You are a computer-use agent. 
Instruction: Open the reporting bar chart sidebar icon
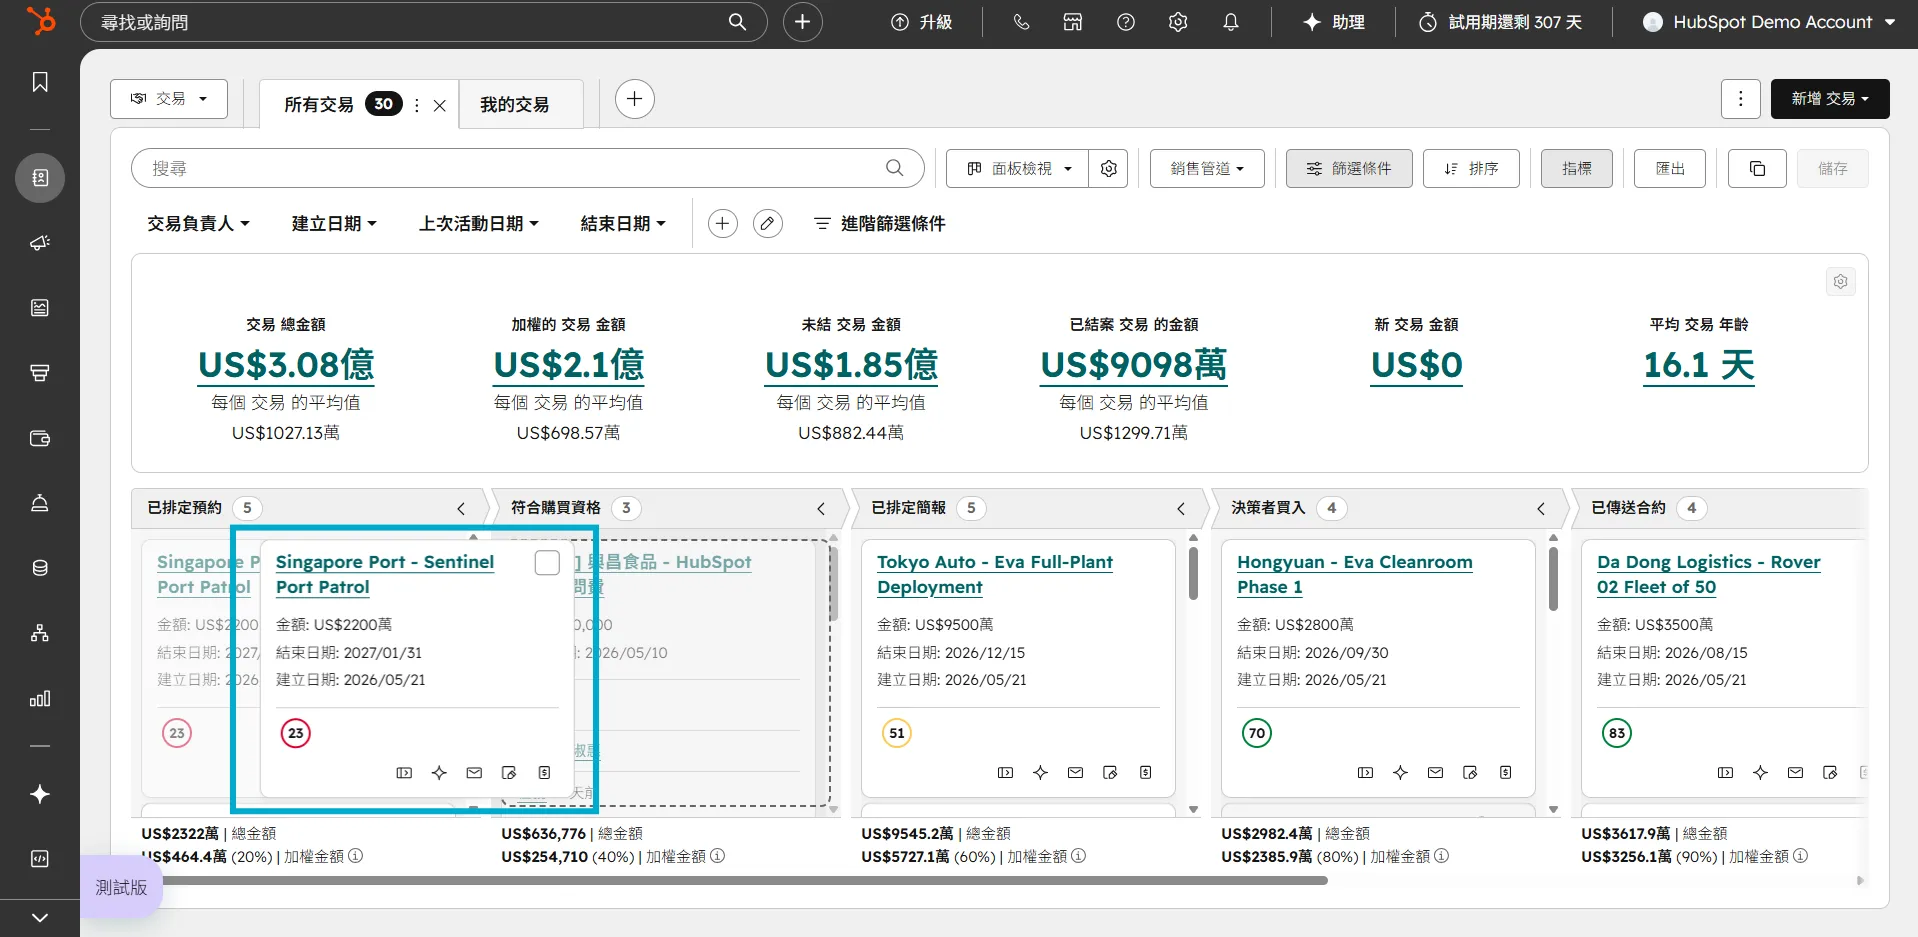(40, 698)
